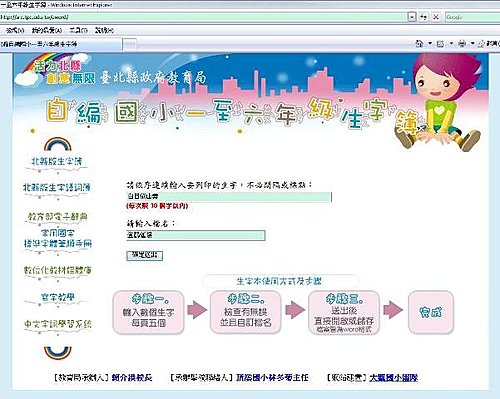Expand the dropdown arrow beside the printer icon
Image resolution: width=500 pixels, height=399 pixels.
[x=472, y=43]
